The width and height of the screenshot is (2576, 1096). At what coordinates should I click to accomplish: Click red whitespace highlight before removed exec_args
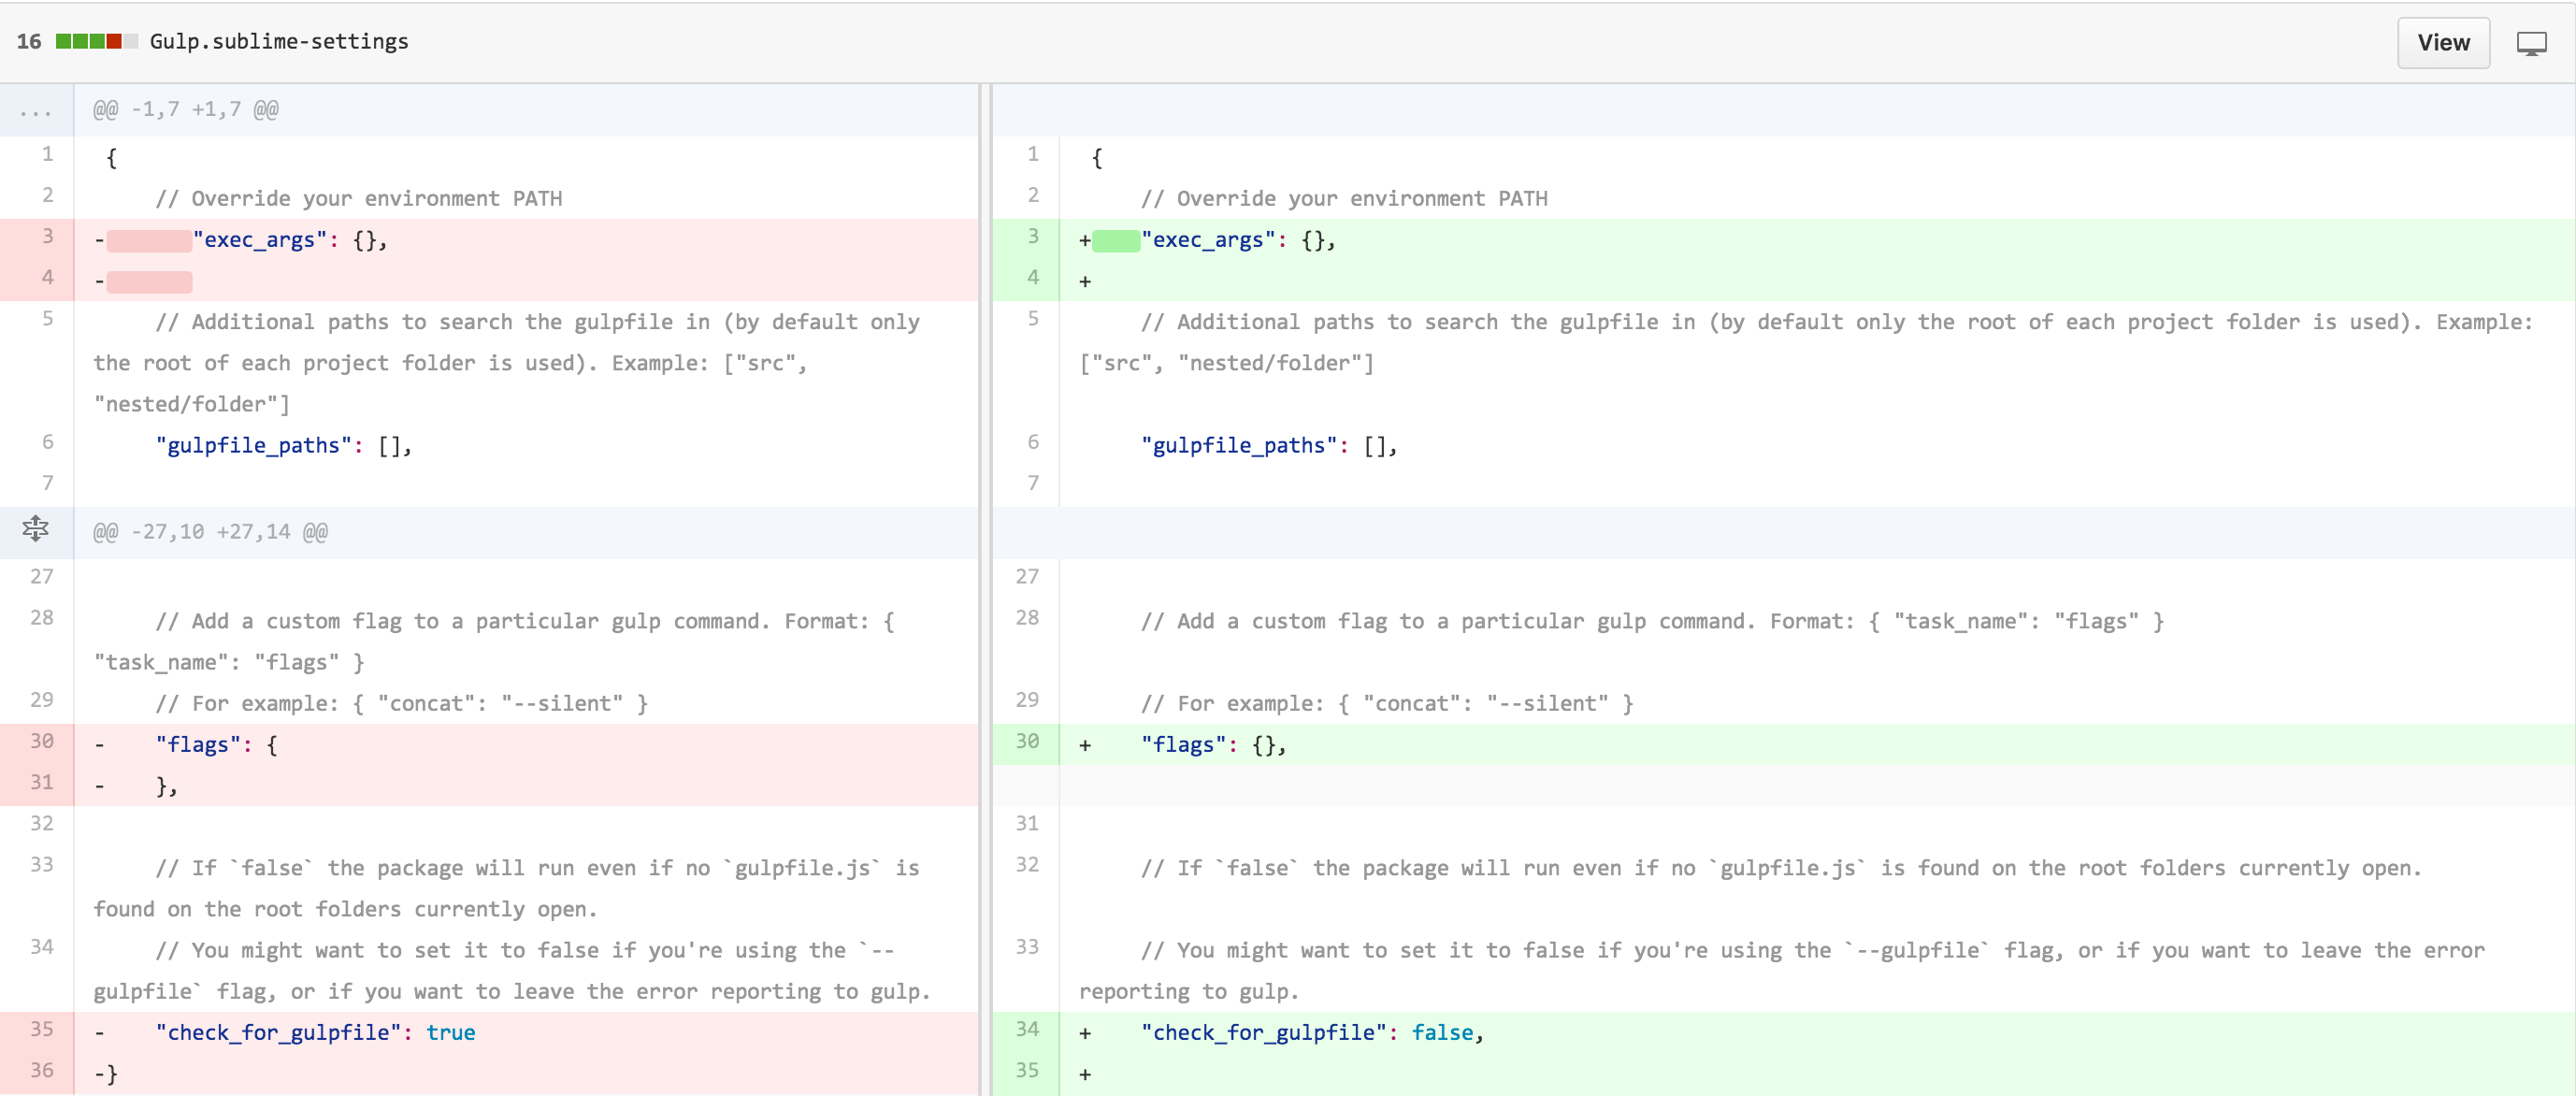[149, 240]
